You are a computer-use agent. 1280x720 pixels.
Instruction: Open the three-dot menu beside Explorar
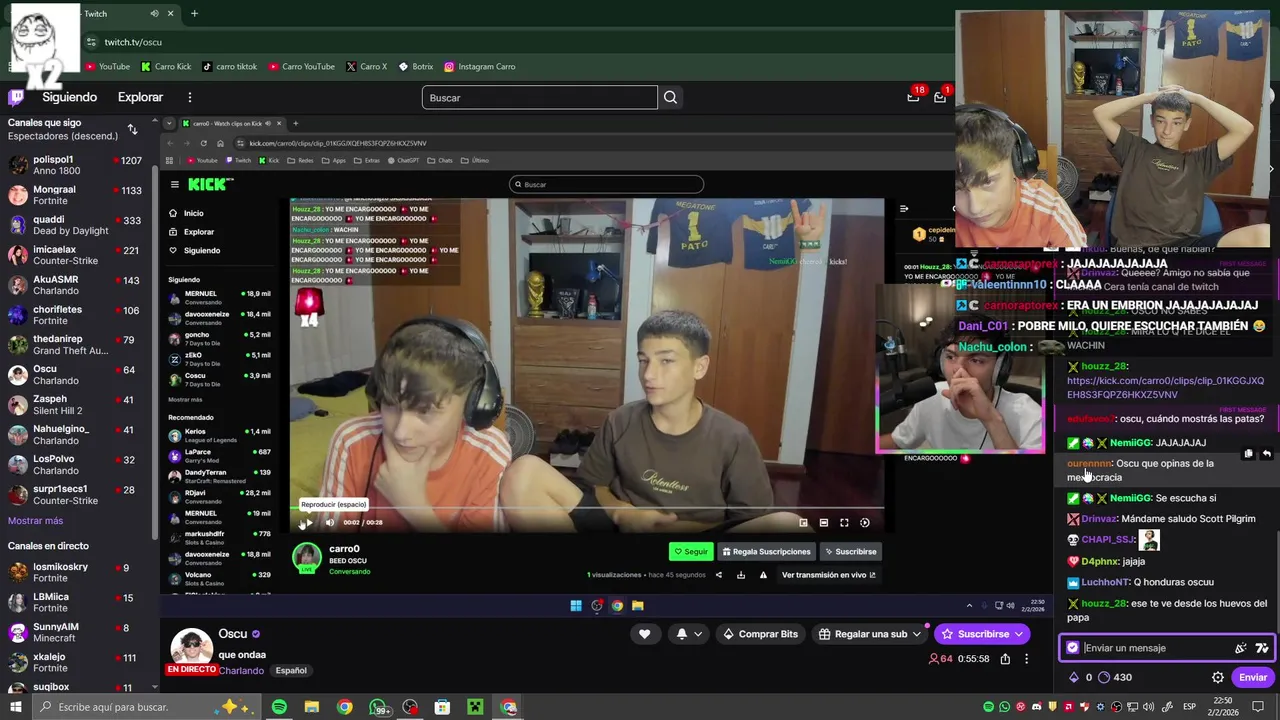[189, 97]
